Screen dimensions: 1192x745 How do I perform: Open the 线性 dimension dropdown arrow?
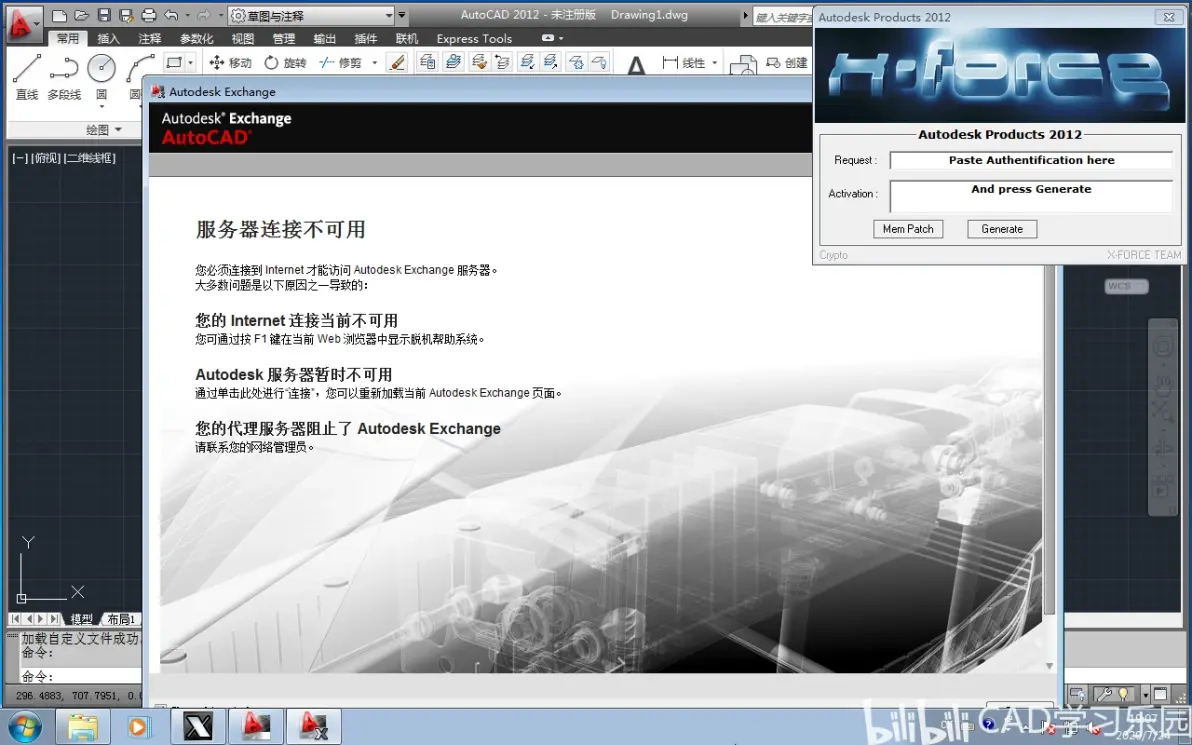coord(715,62)
